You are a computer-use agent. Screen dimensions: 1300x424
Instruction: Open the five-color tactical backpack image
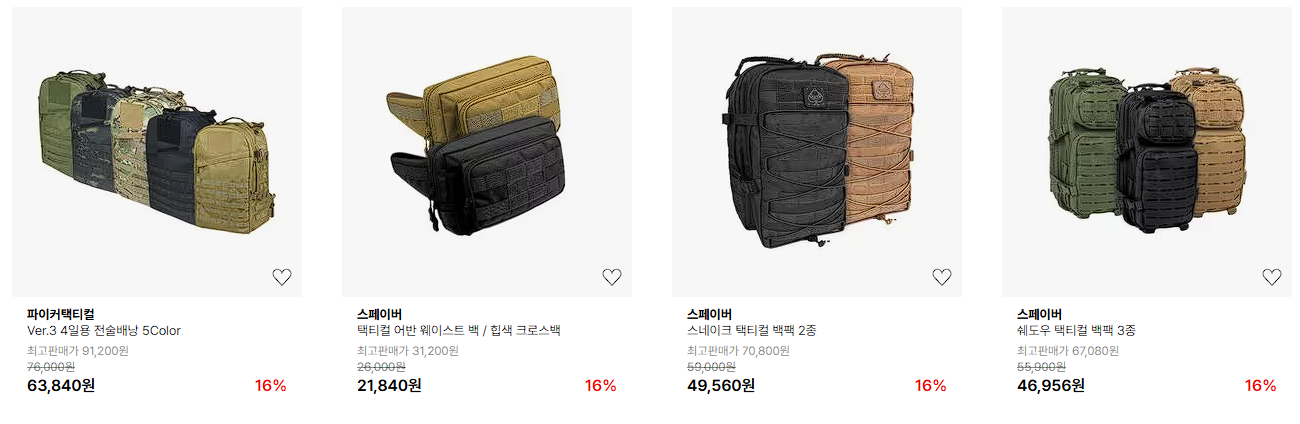point(157,152)
